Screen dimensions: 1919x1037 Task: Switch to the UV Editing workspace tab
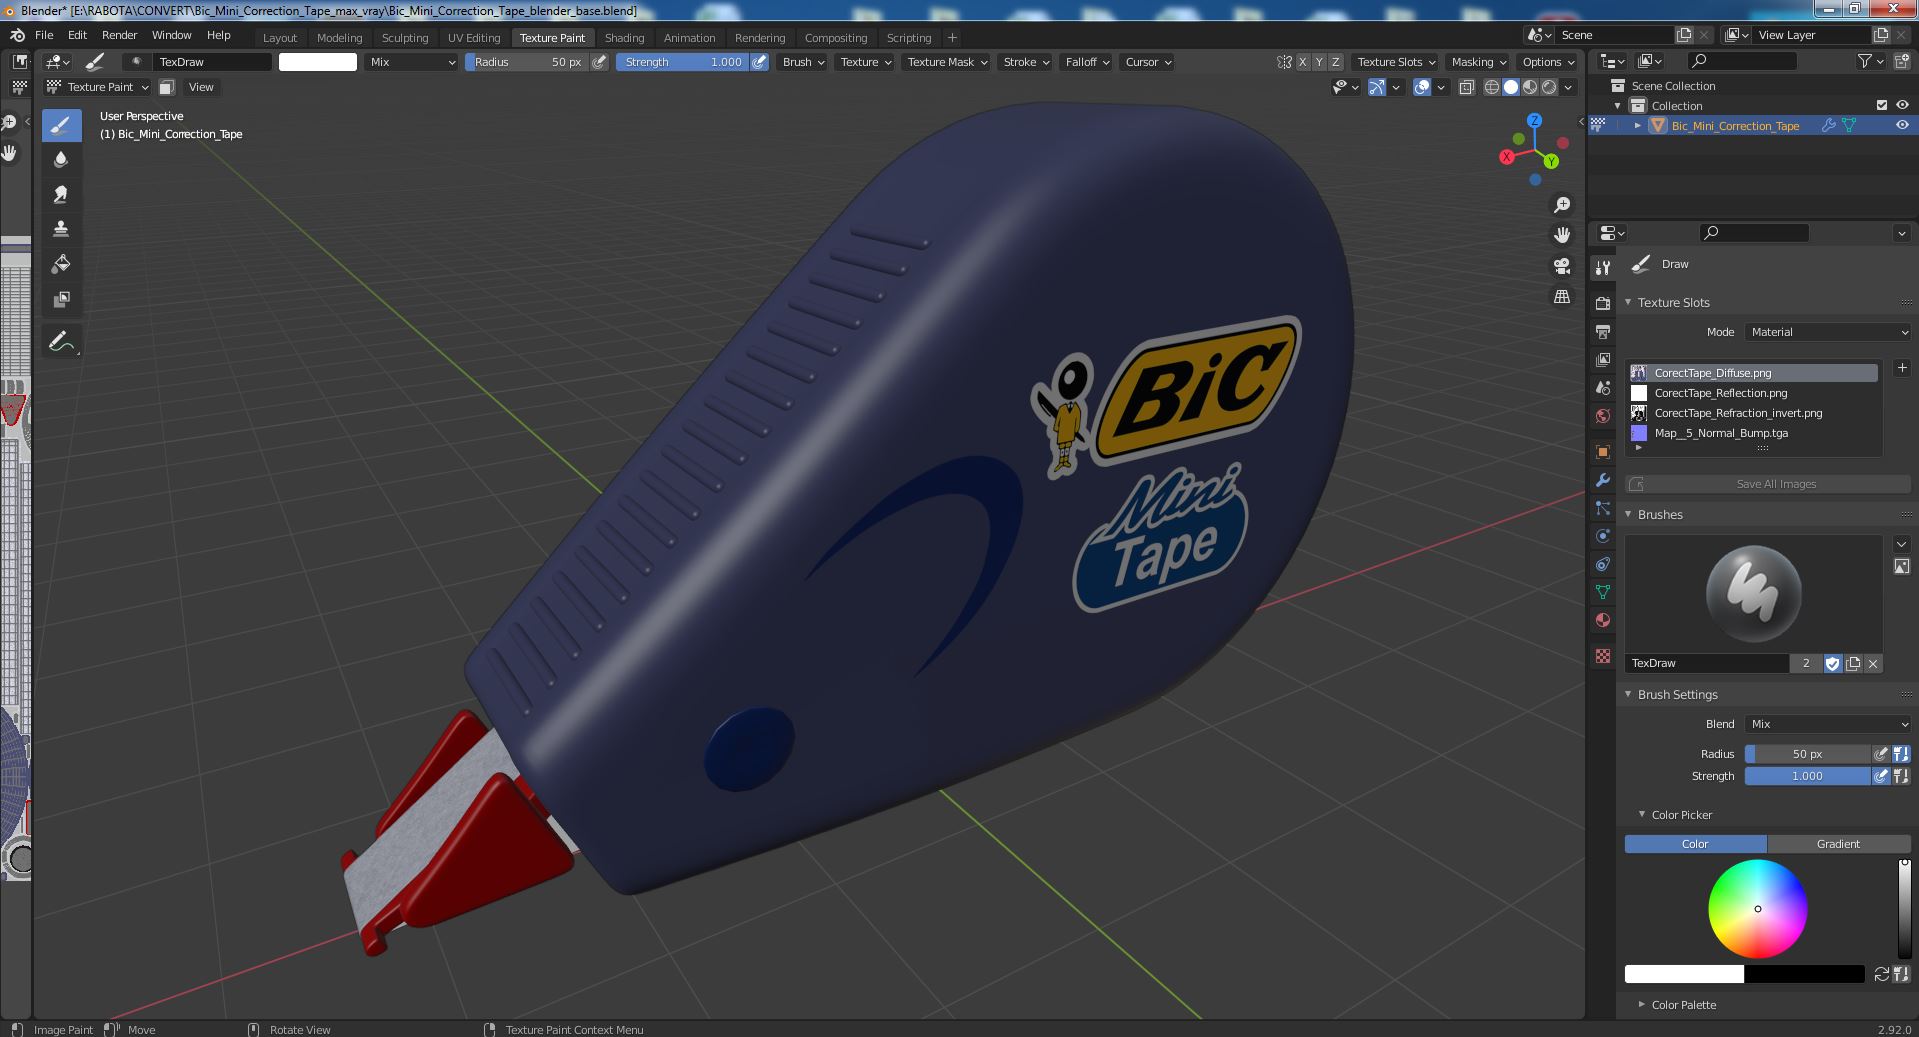[x=473, y=38]
